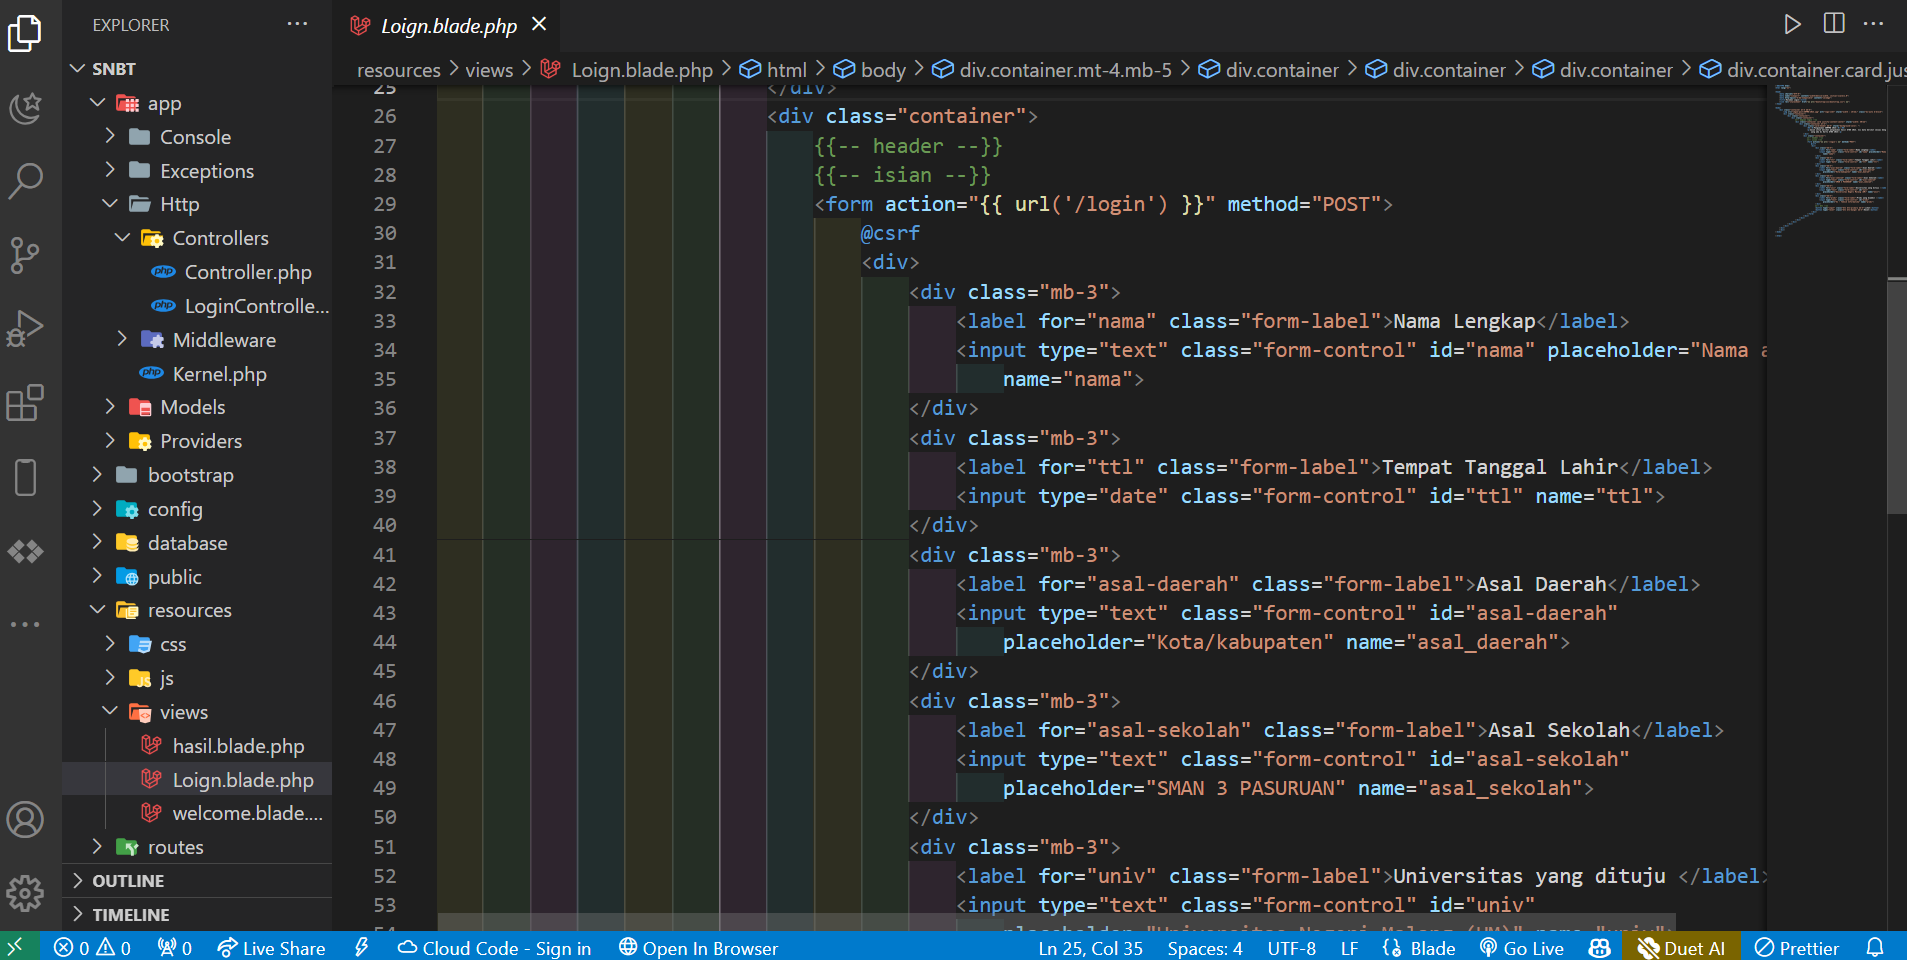Click the Copilot icon in status bar
1907x960 pixels.
(1600, 948)
